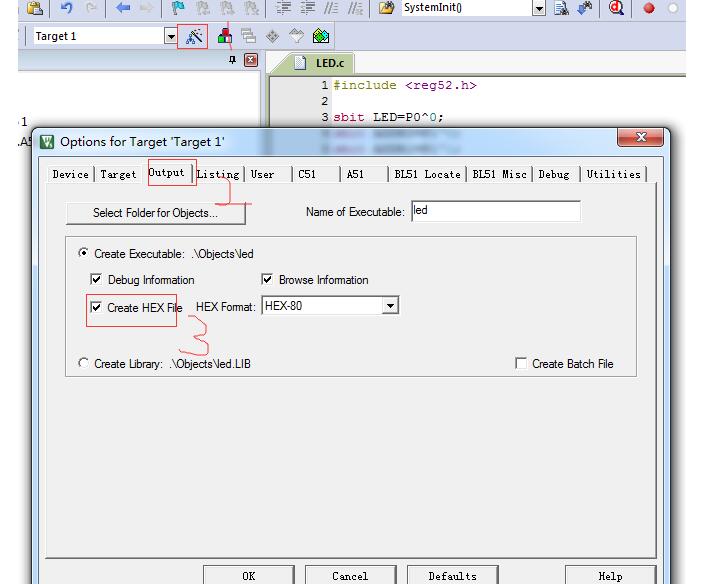Click the Comment selection icon
711x584 pixels.
click(x=331, y=8)
